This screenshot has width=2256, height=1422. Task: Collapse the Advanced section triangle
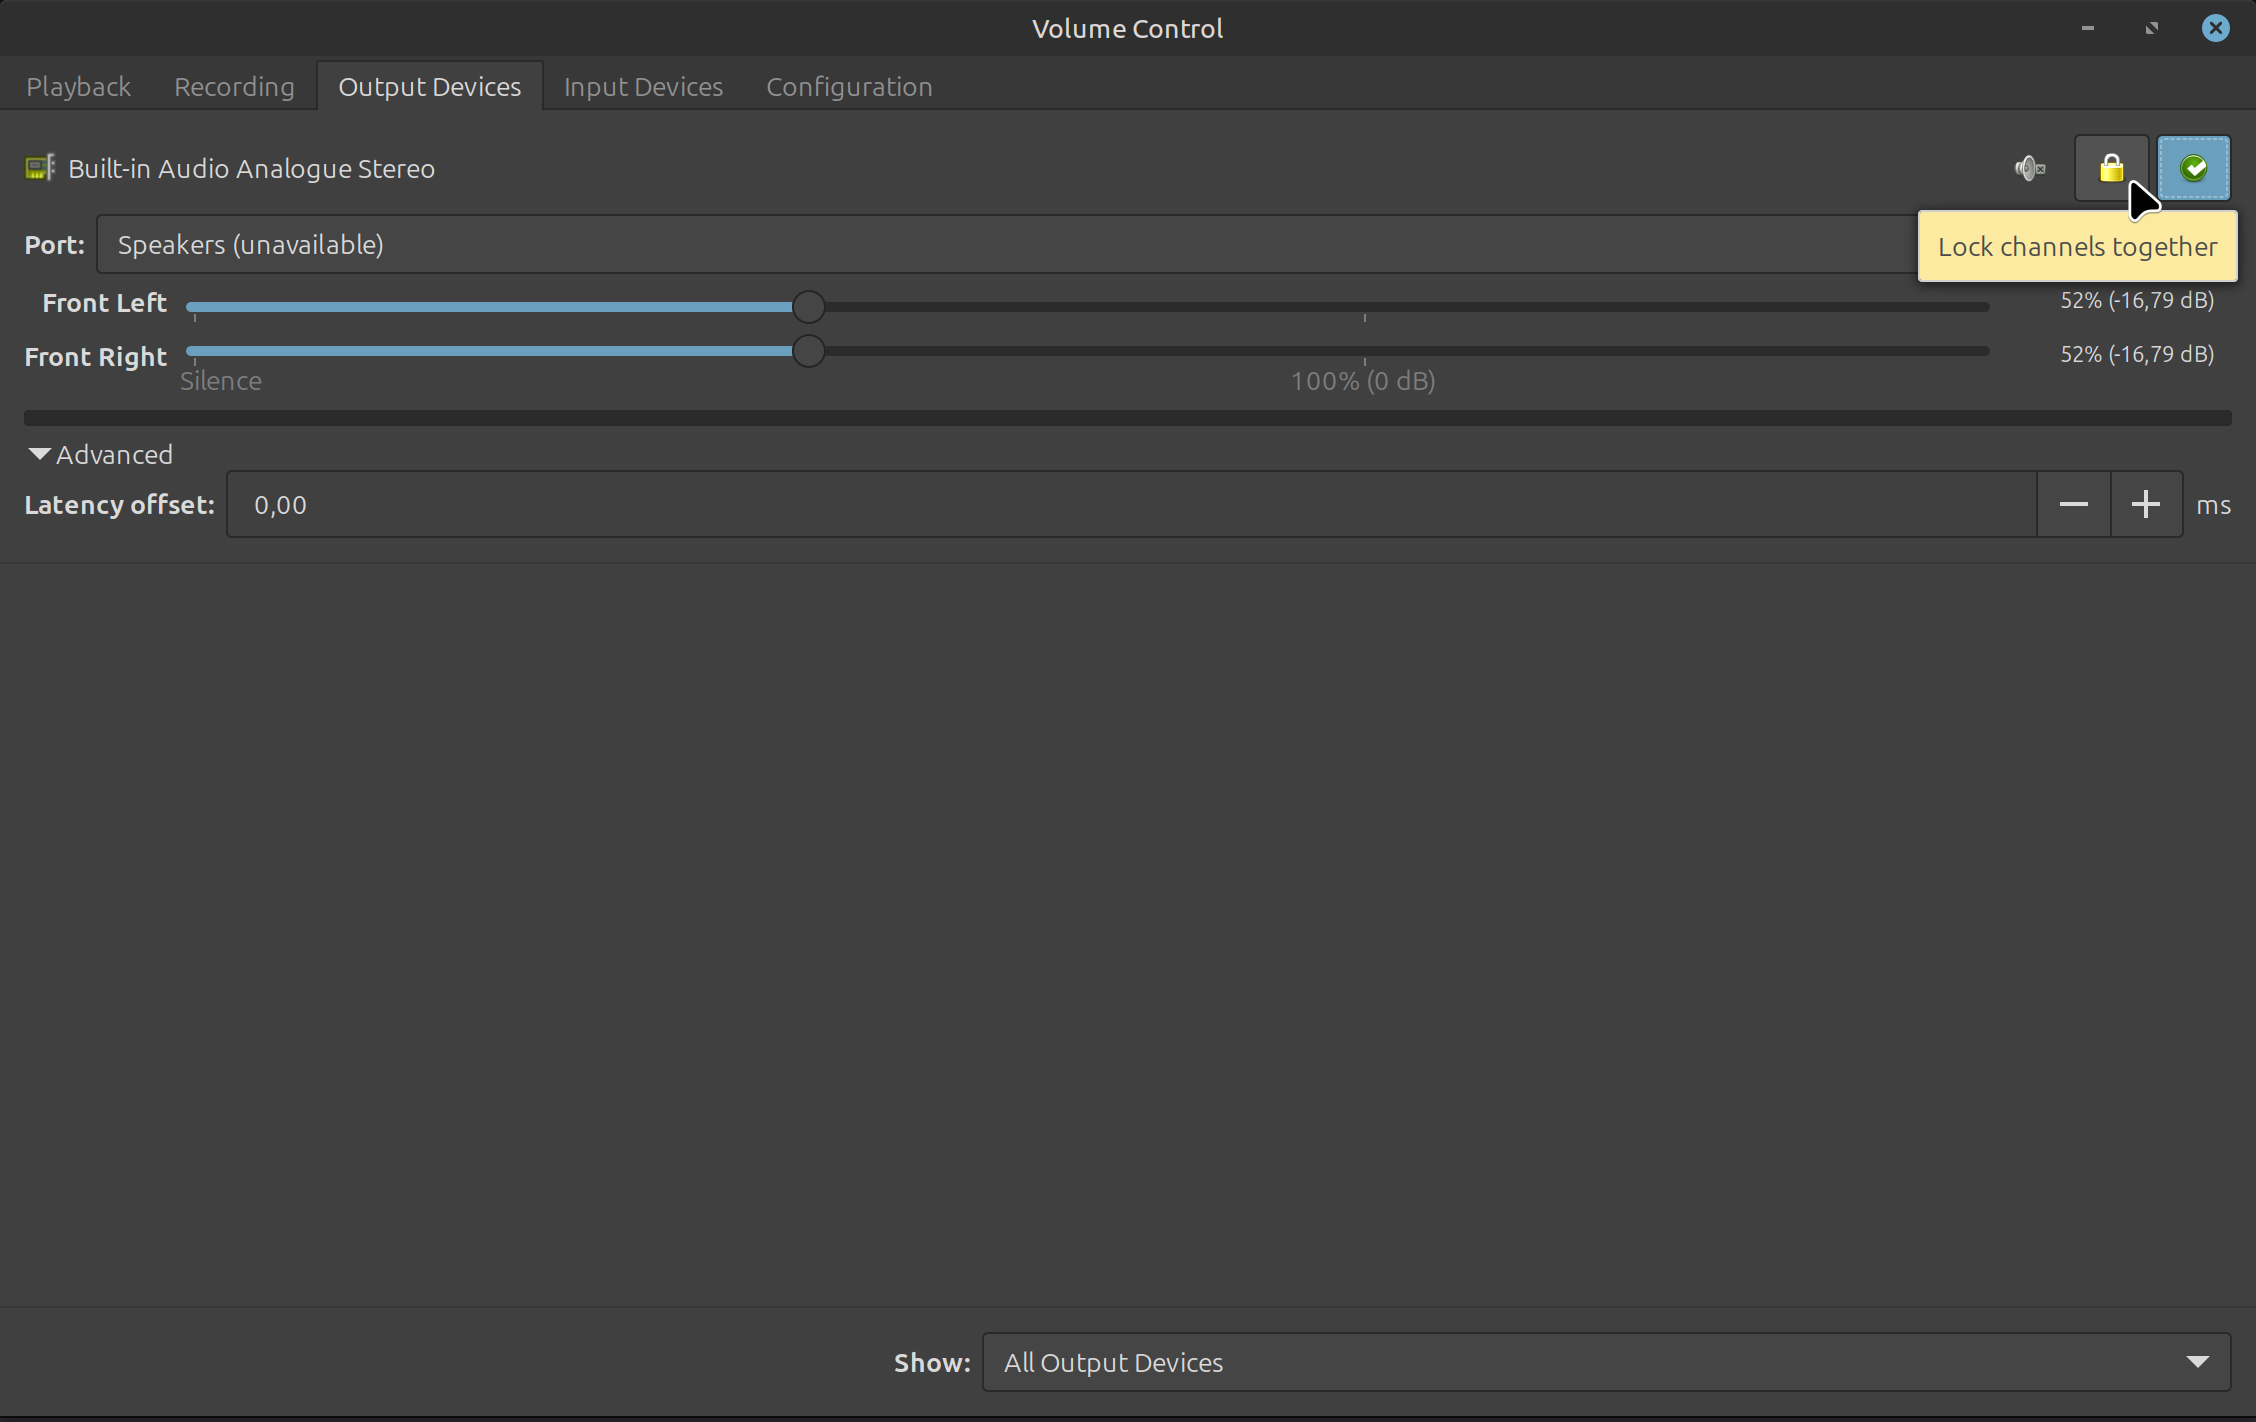click(x=40, y=454)
